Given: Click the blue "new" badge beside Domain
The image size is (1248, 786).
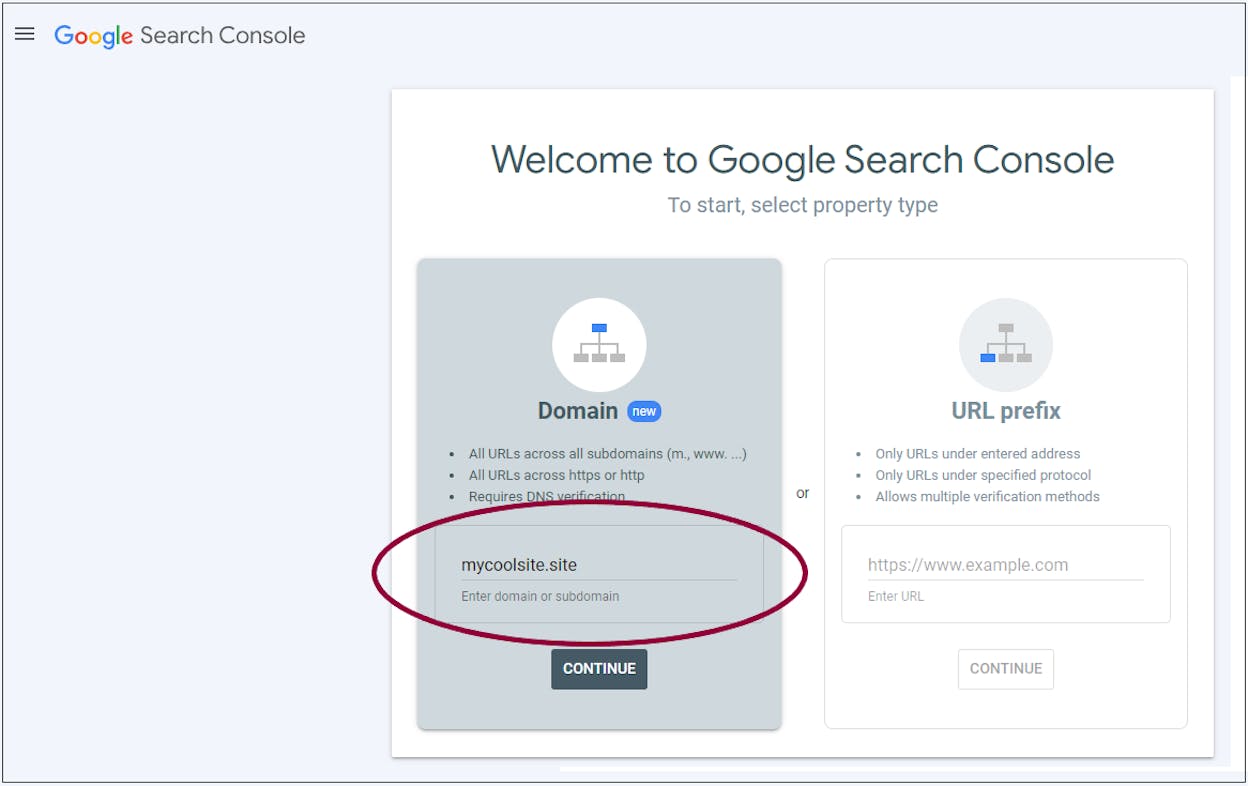Looking at the screenshot, I should (x=644, y=411).
